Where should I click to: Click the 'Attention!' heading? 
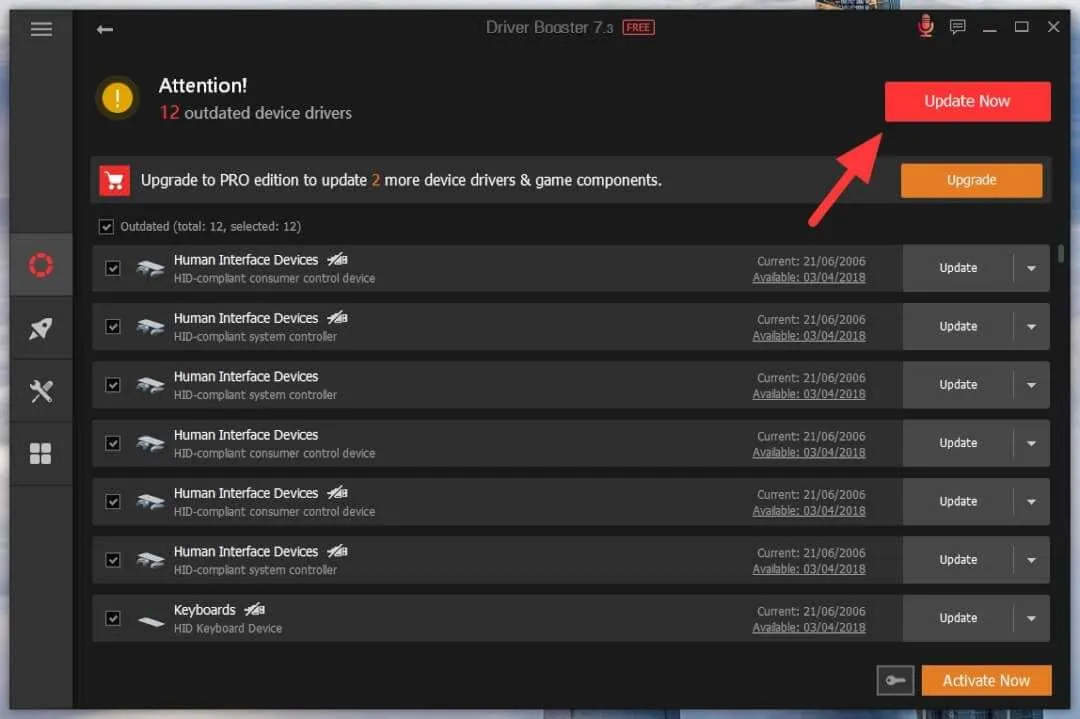pyautogui.click(x=202, y=85)
